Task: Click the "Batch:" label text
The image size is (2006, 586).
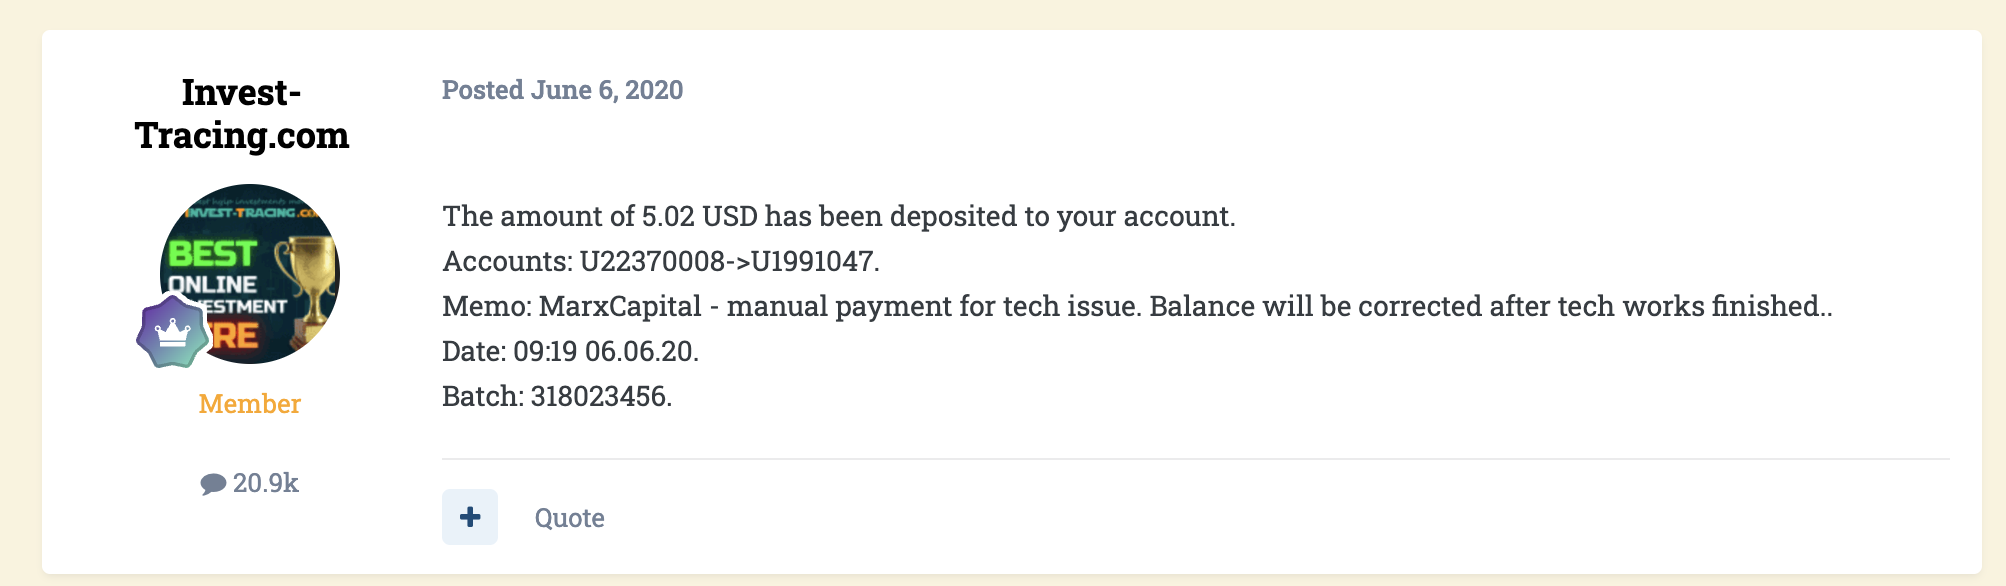Action: point(482,397)
